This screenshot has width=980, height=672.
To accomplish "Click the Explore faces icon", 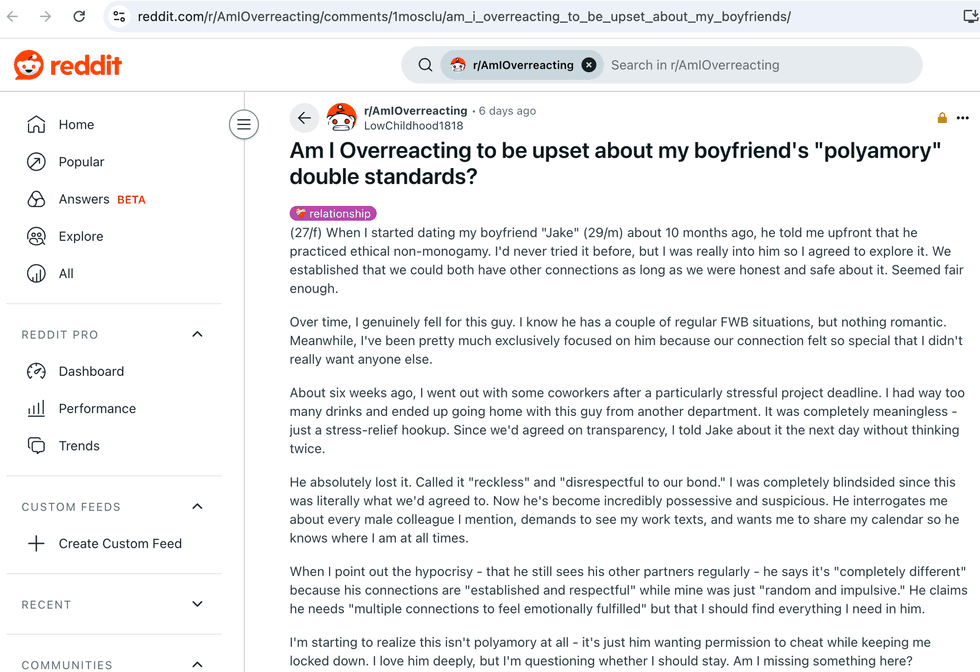I will tap(36, 236).
